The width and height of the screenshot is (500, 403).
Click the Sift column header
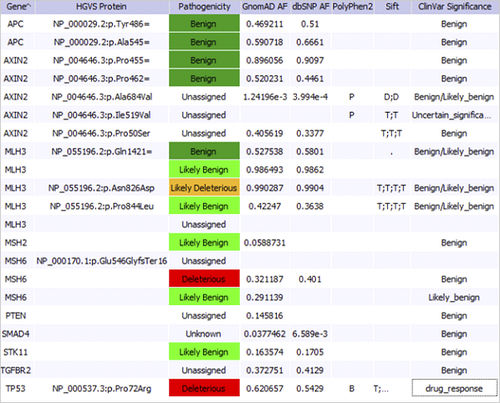coord(392,7)
